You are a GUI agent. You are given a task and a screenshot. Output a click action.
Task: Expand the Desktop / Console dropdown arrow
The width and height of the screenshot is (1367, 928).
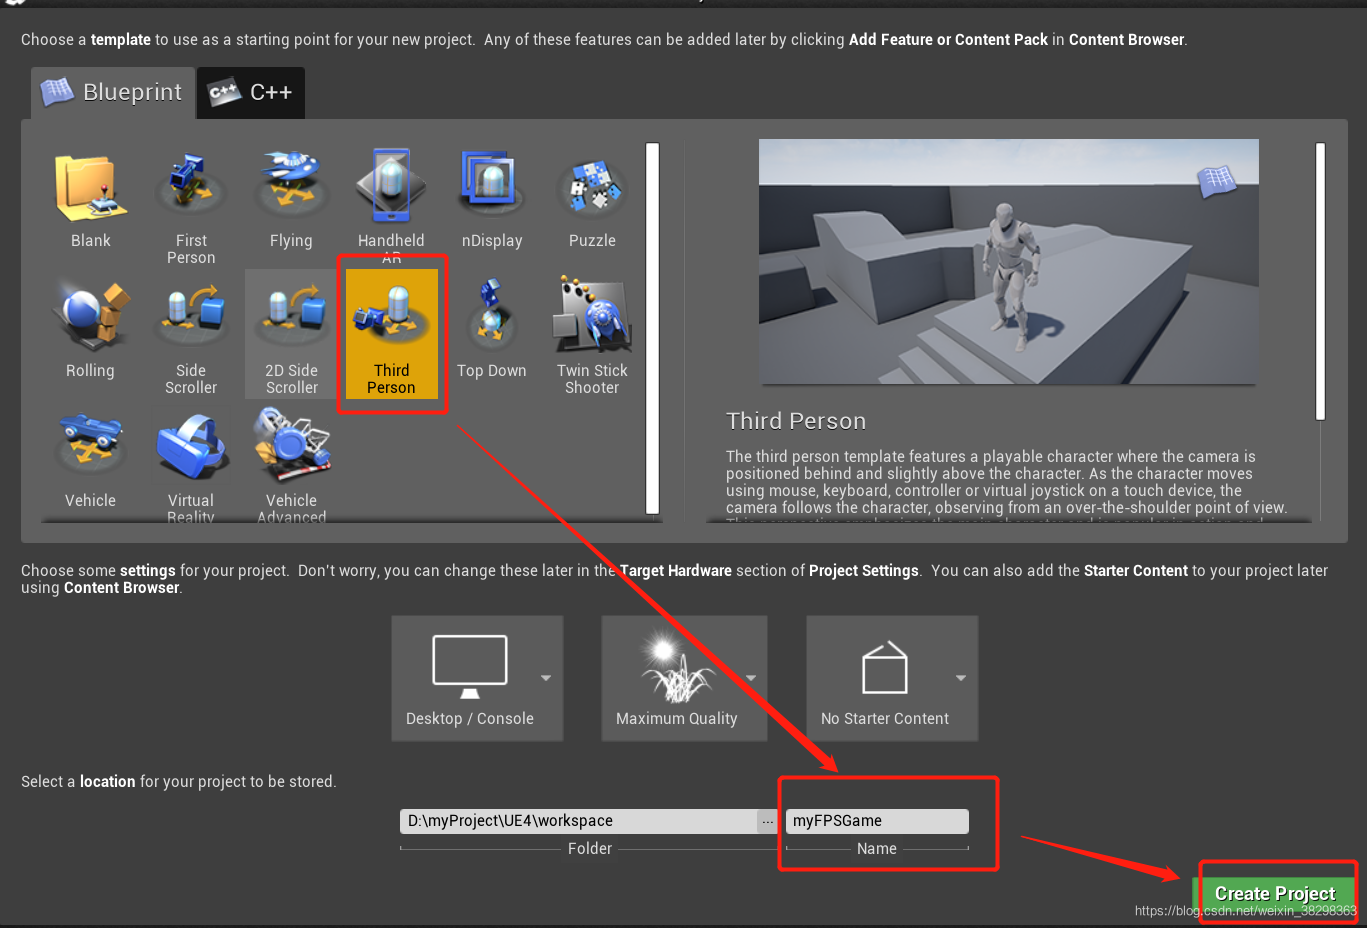click(x=546, y=678)
